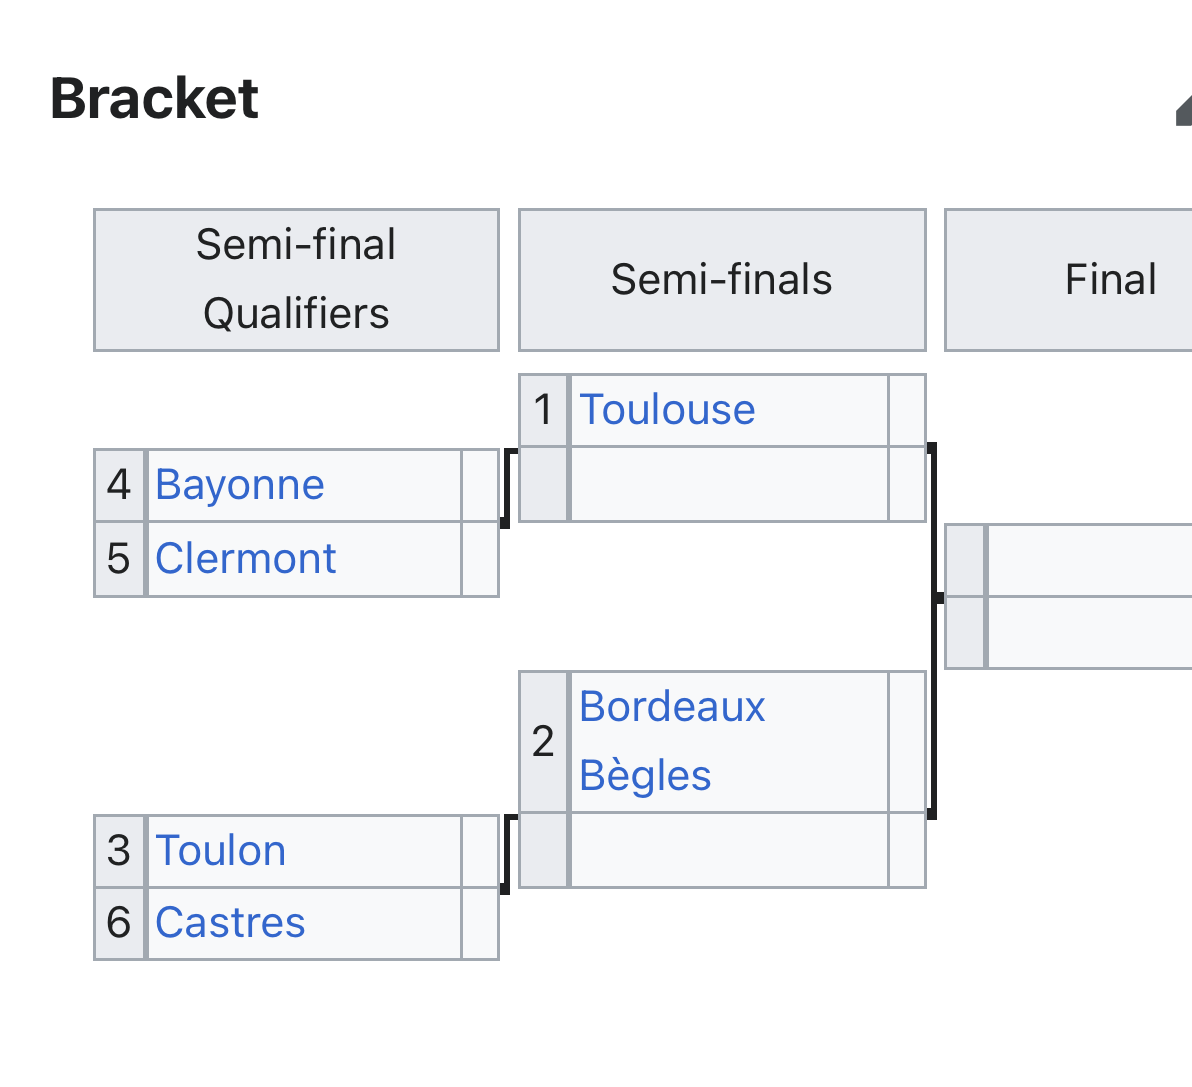Select the Final column header

[1110, 280]
